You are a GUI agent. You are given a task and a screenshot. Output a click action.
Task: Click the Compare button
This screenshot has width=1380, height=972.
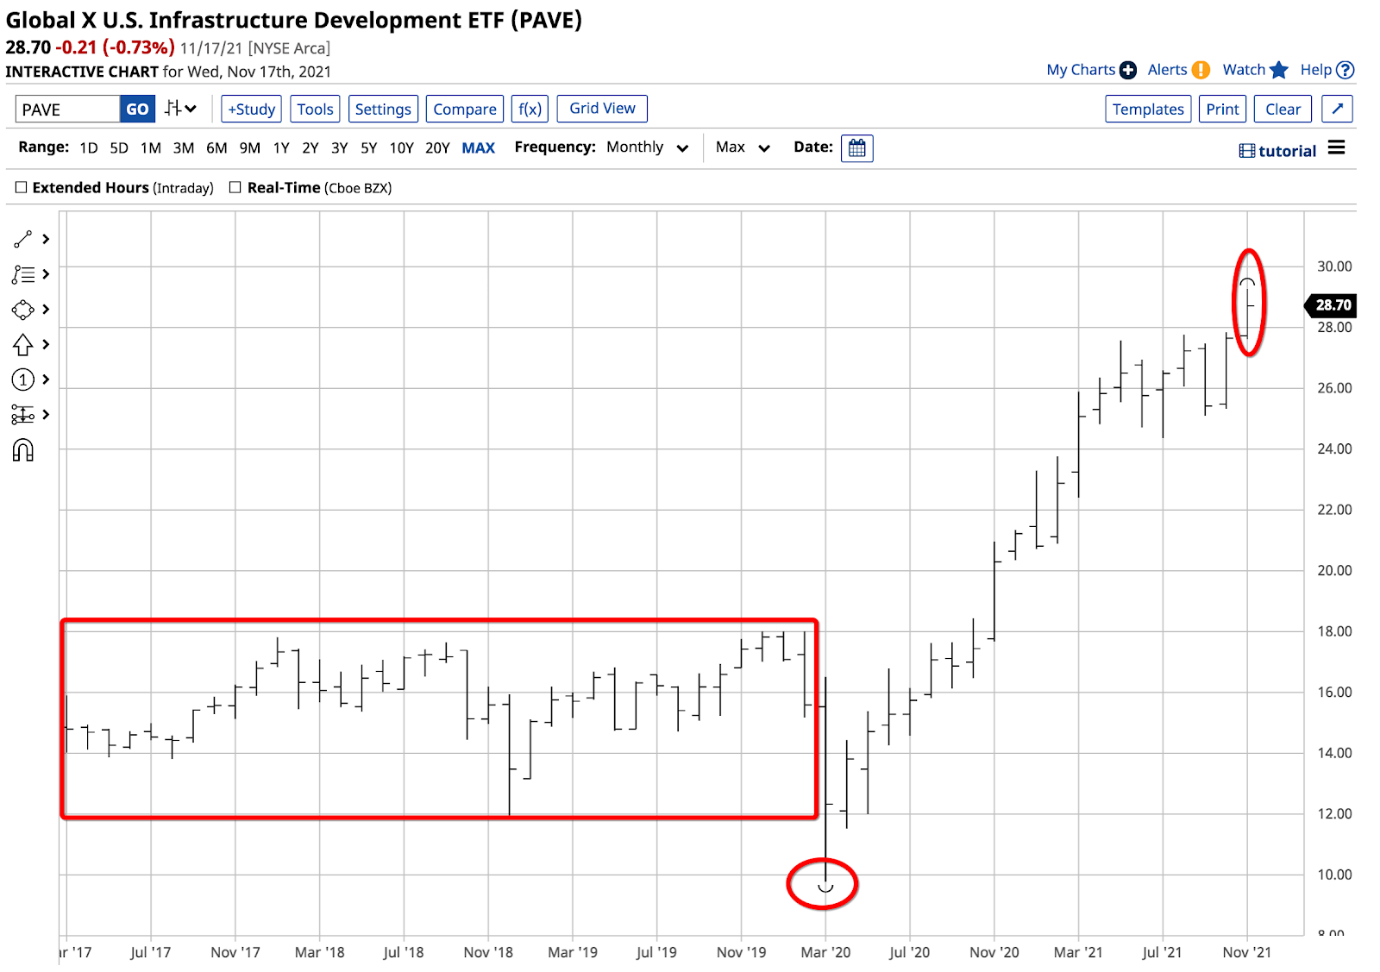(465, 109)
